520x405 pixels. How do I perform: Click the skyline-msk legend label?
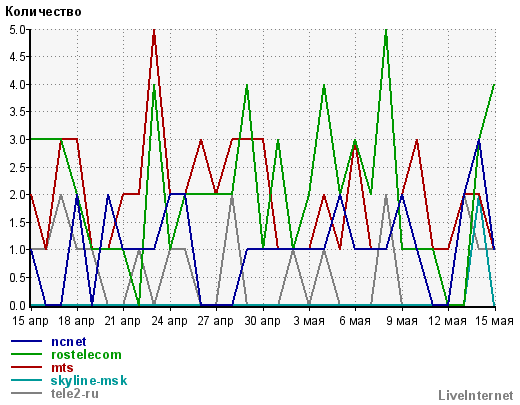[89, 381]
